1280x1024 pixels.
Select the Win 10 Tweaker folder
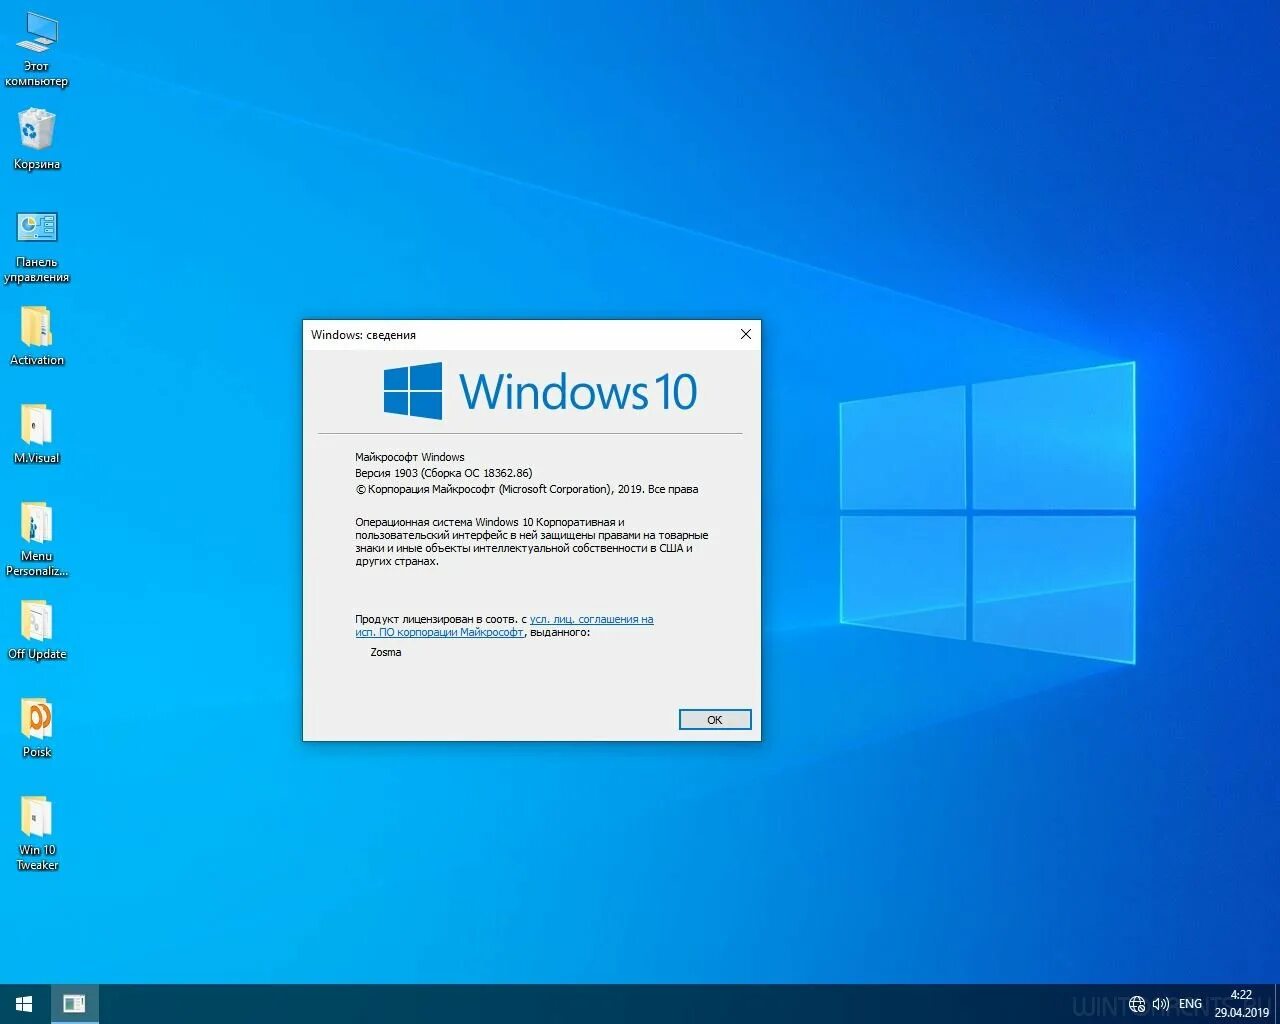tap(37, 832)
